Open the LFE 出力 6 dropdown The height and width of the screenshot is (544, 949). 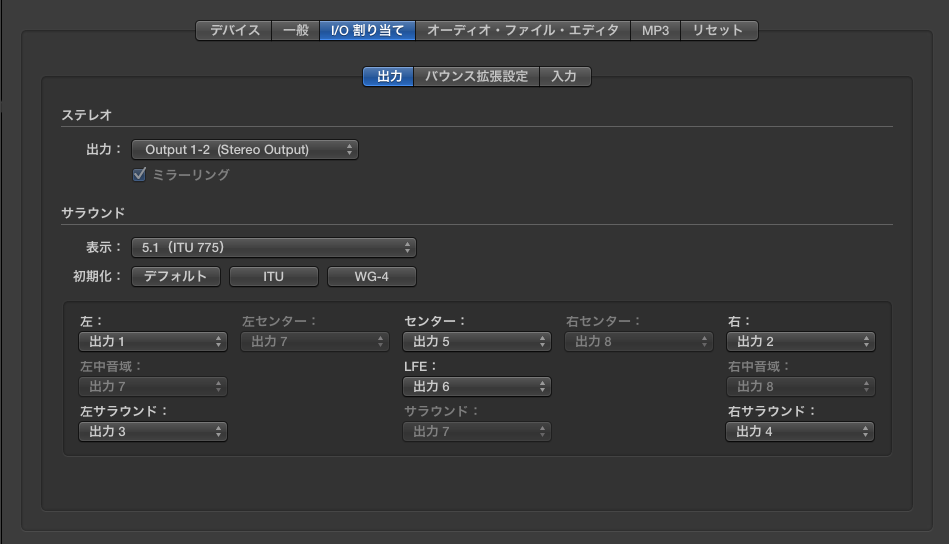click(477, 386)
